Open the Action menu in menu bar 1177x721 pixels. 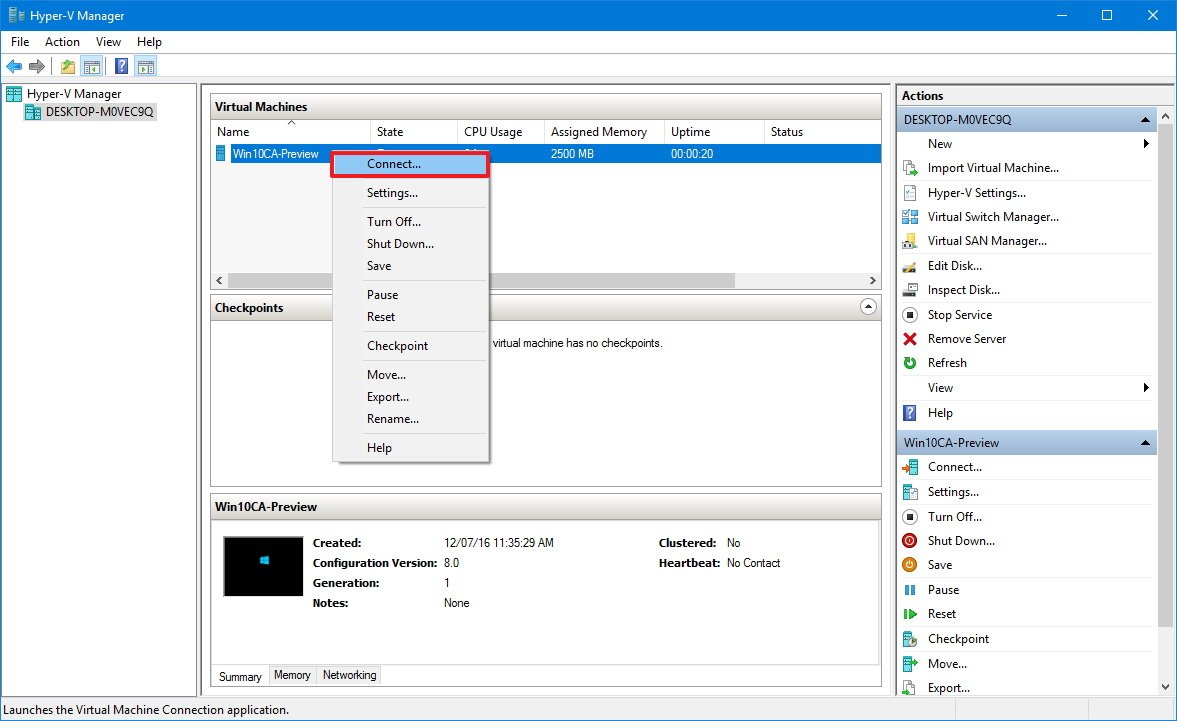[62, 42]
